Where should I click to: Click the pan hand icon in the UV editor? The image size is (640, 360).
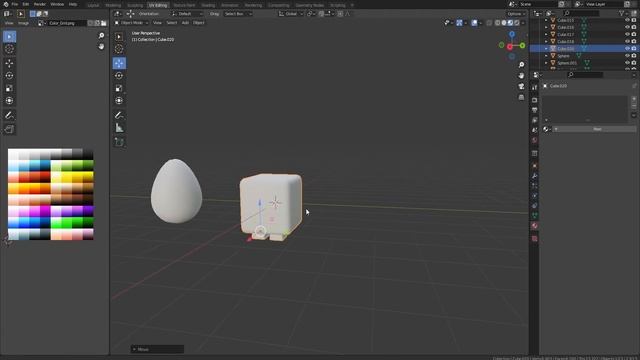(x=101, y=47)
